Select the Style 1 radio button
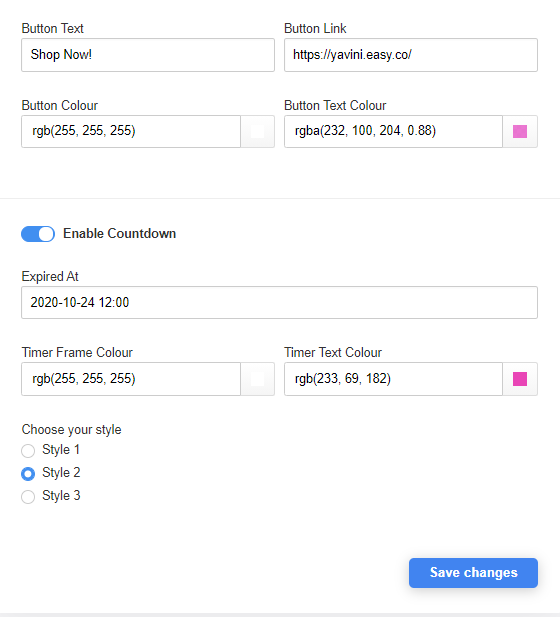 click(x=28, y=451)
